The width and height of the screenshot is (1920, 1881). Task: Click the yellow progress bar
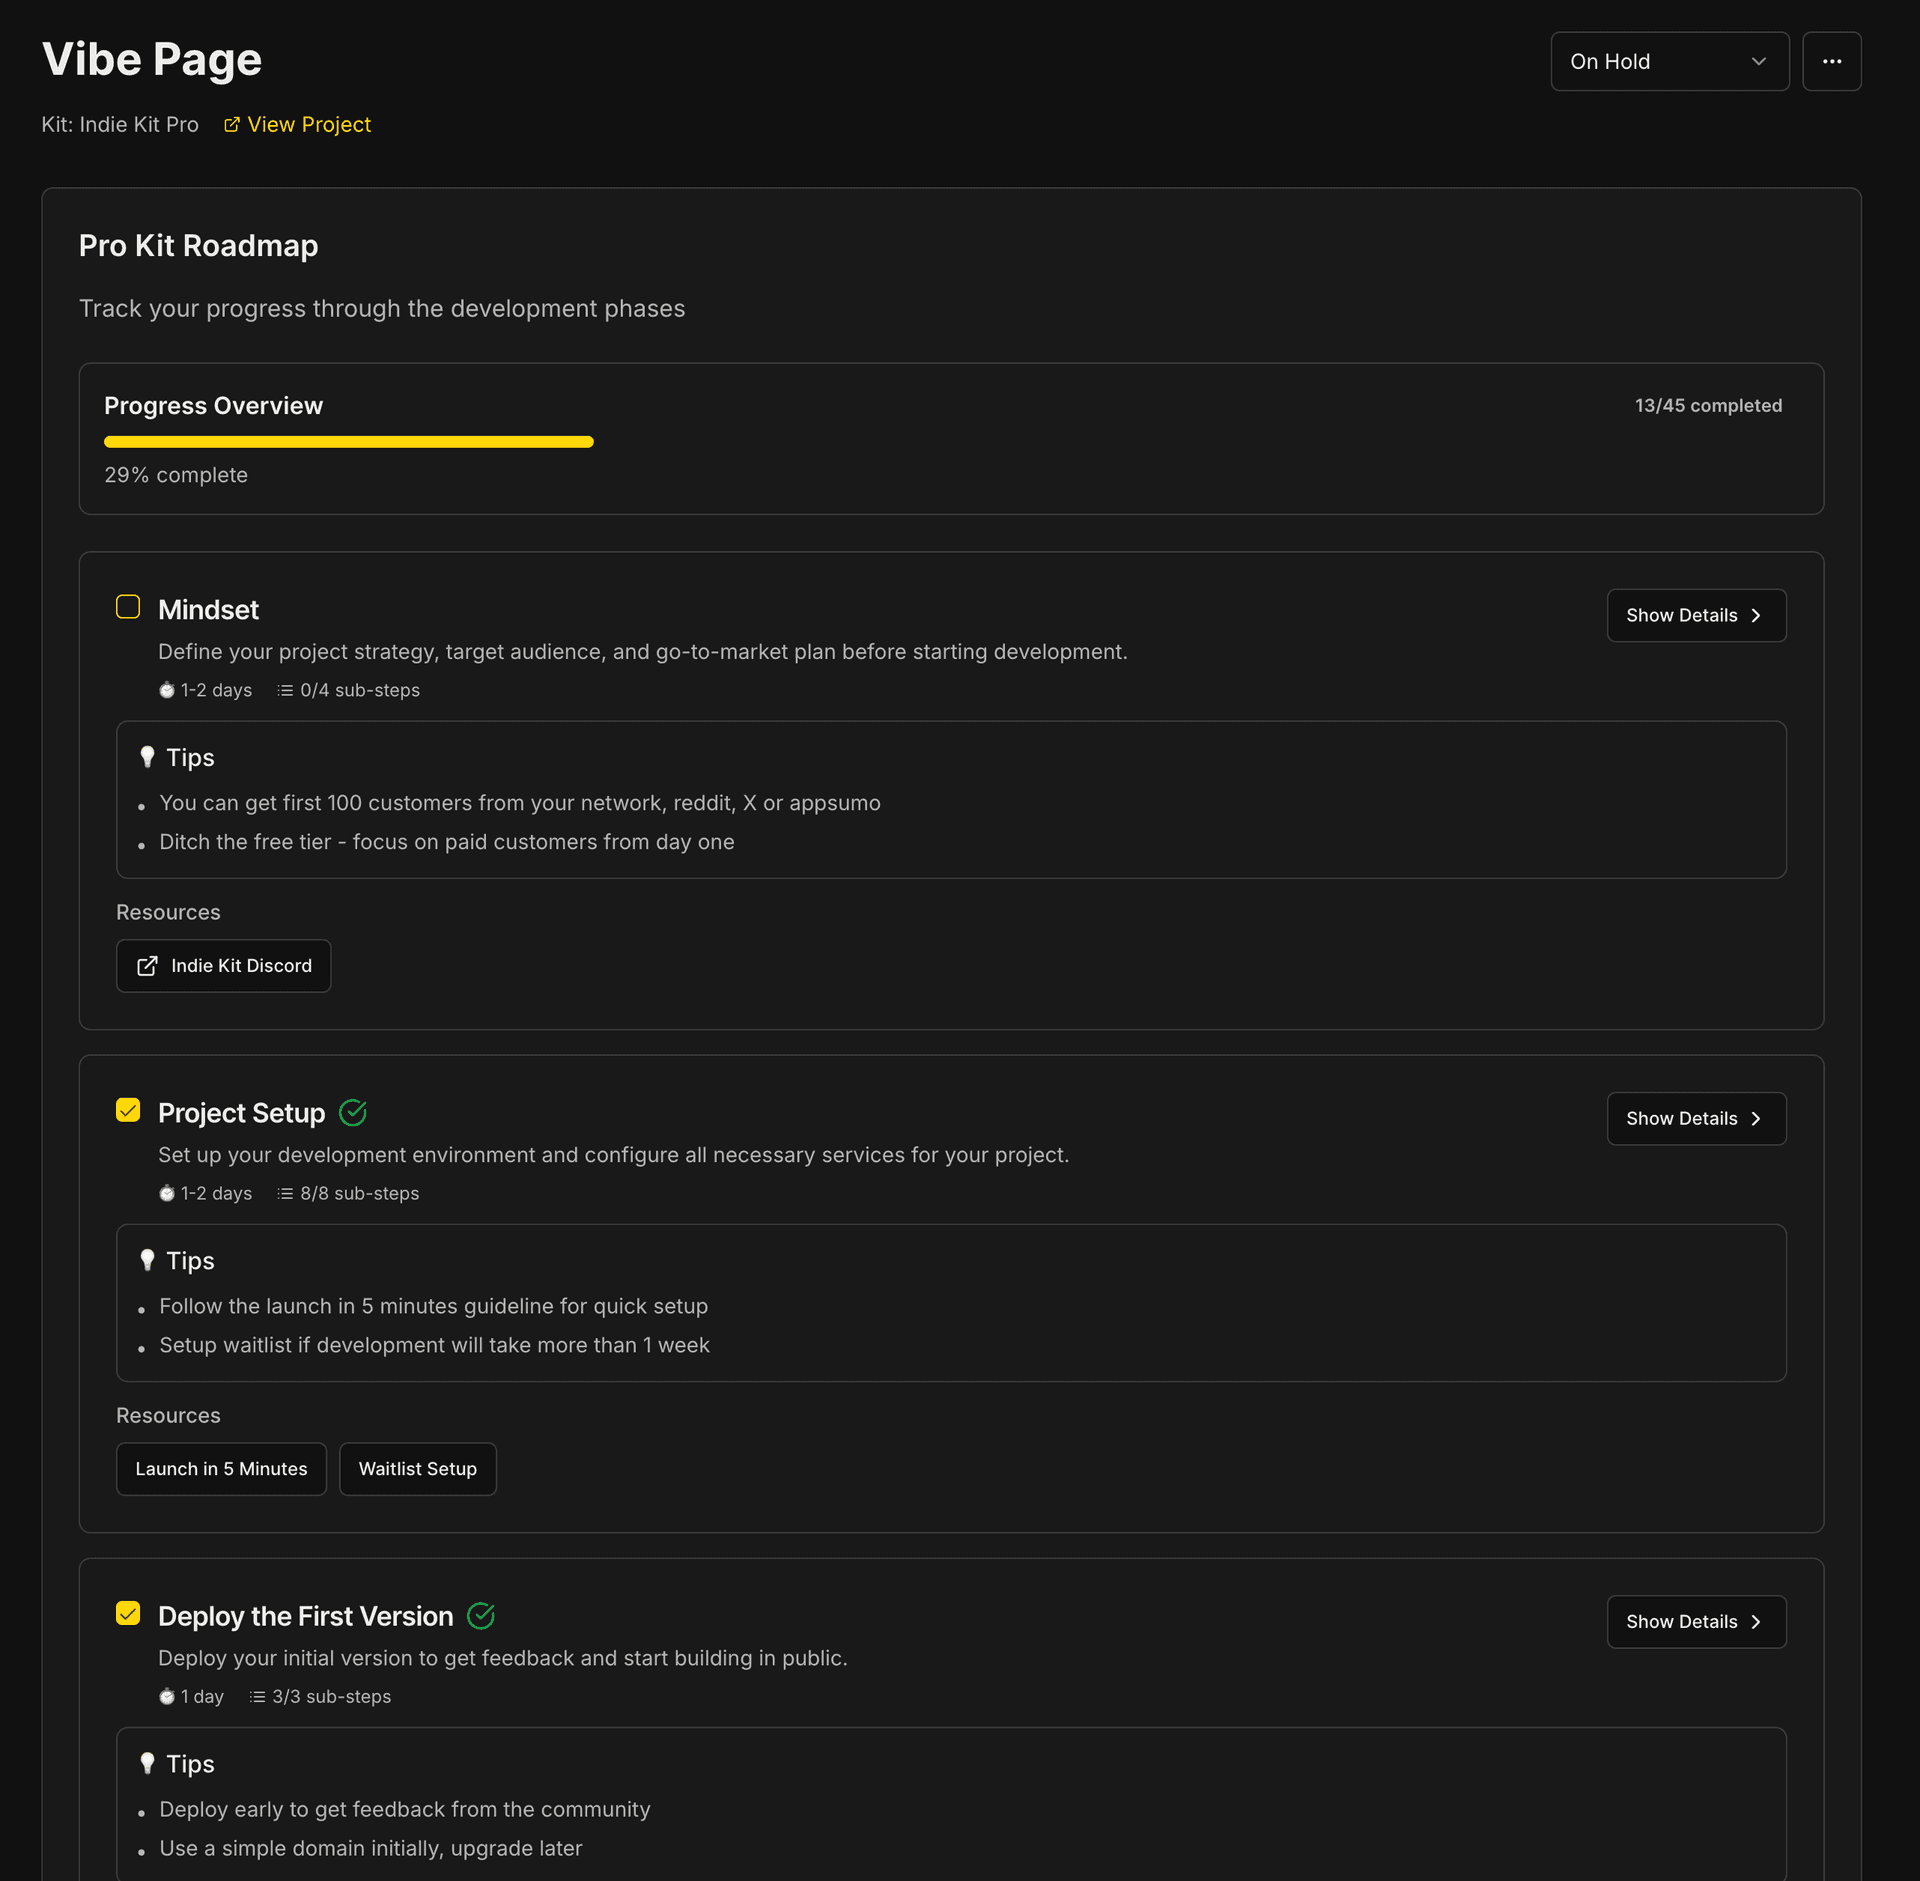(348, 442)
